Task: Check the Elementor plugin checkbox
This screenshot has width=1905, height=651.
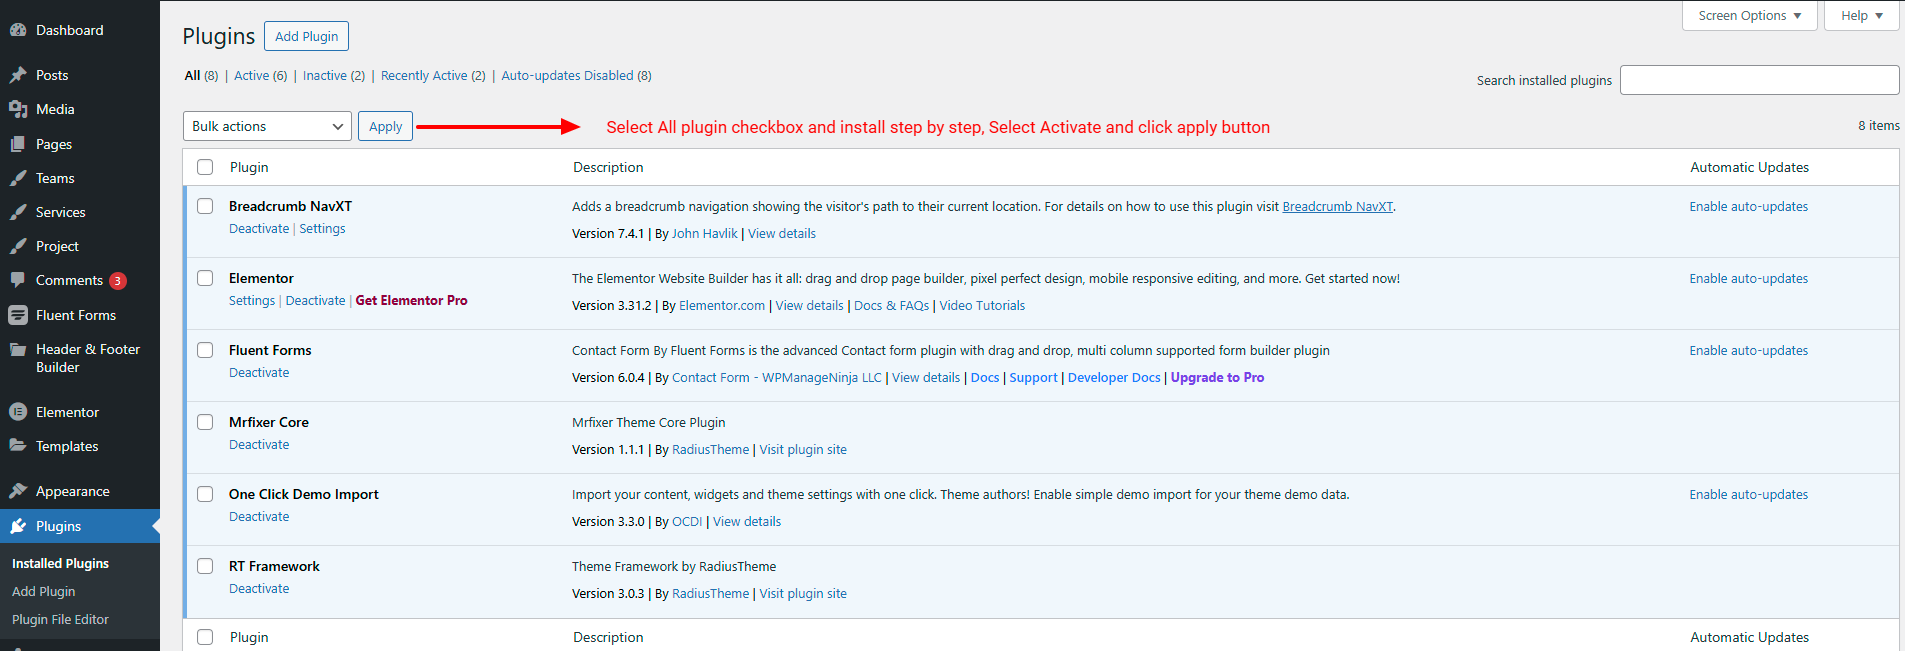Action: tap(205, 278)
